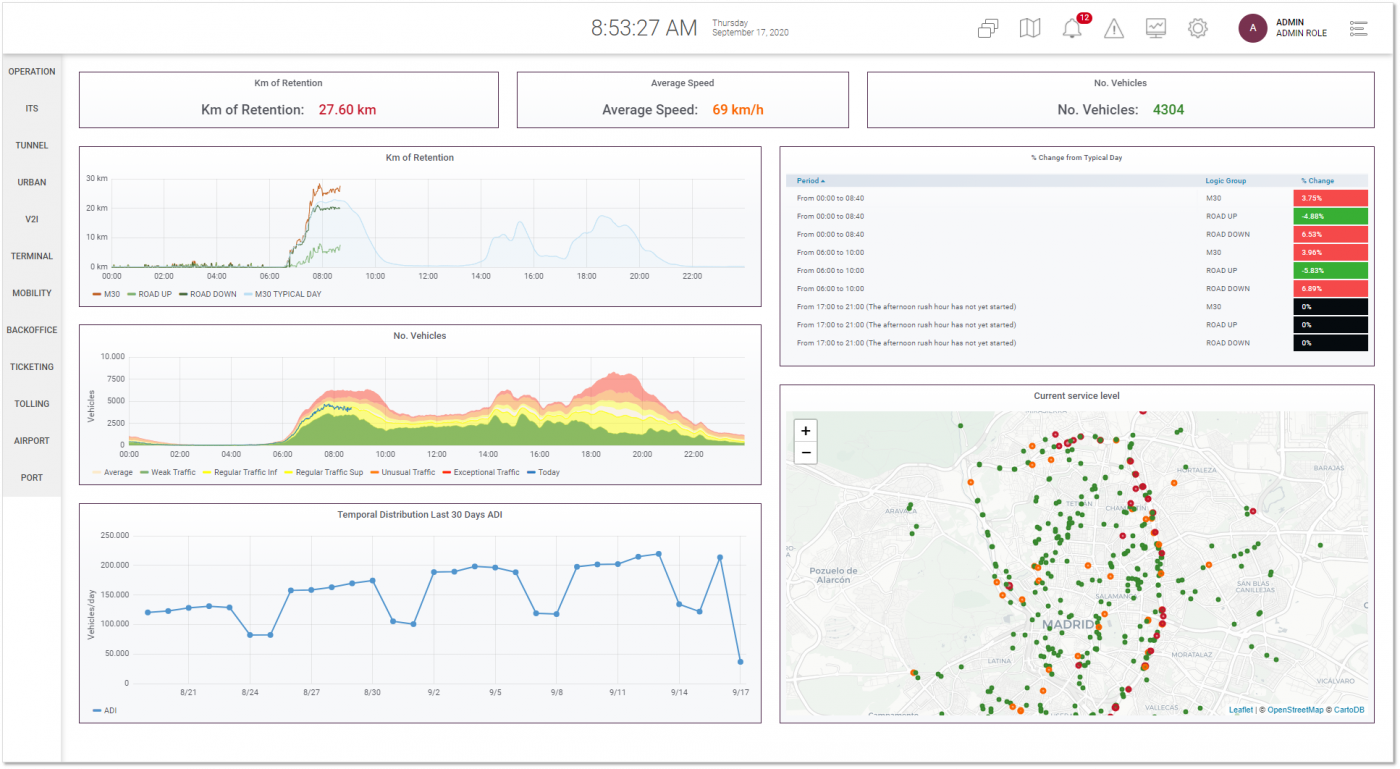Click the 6.89% red change cell
The width and height of the screenshot is (1400, 769).
[1330, 288]
